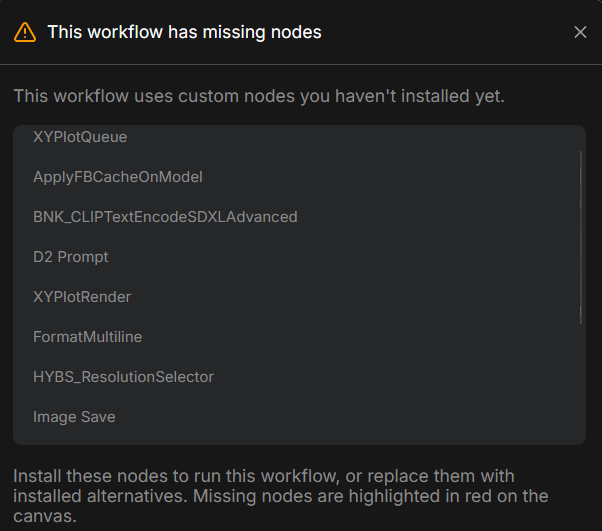The width and height of the screenshot is (602, 531).
Task: Click the HYBS_ResolutionSelector entry
Action: pyautogui.click(x=123, y=377)
